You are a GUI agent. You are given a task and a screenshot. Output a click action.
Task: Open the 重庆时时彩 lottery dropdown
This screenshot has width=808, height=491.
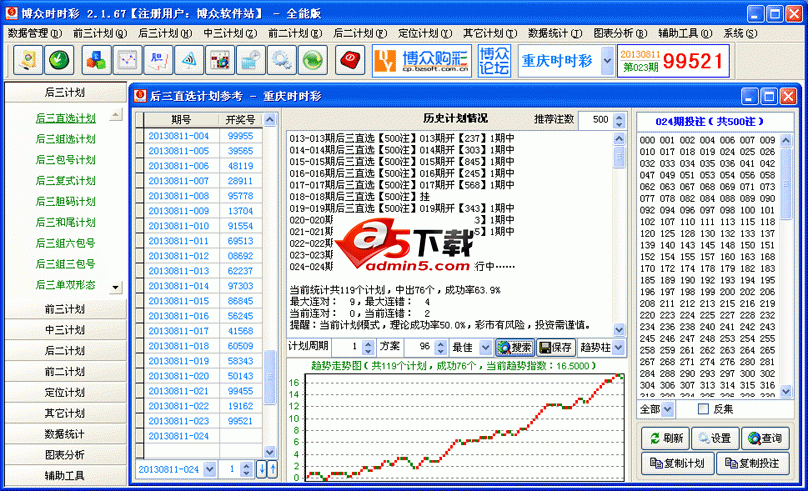pyautogui.click(x=607, y=61)
